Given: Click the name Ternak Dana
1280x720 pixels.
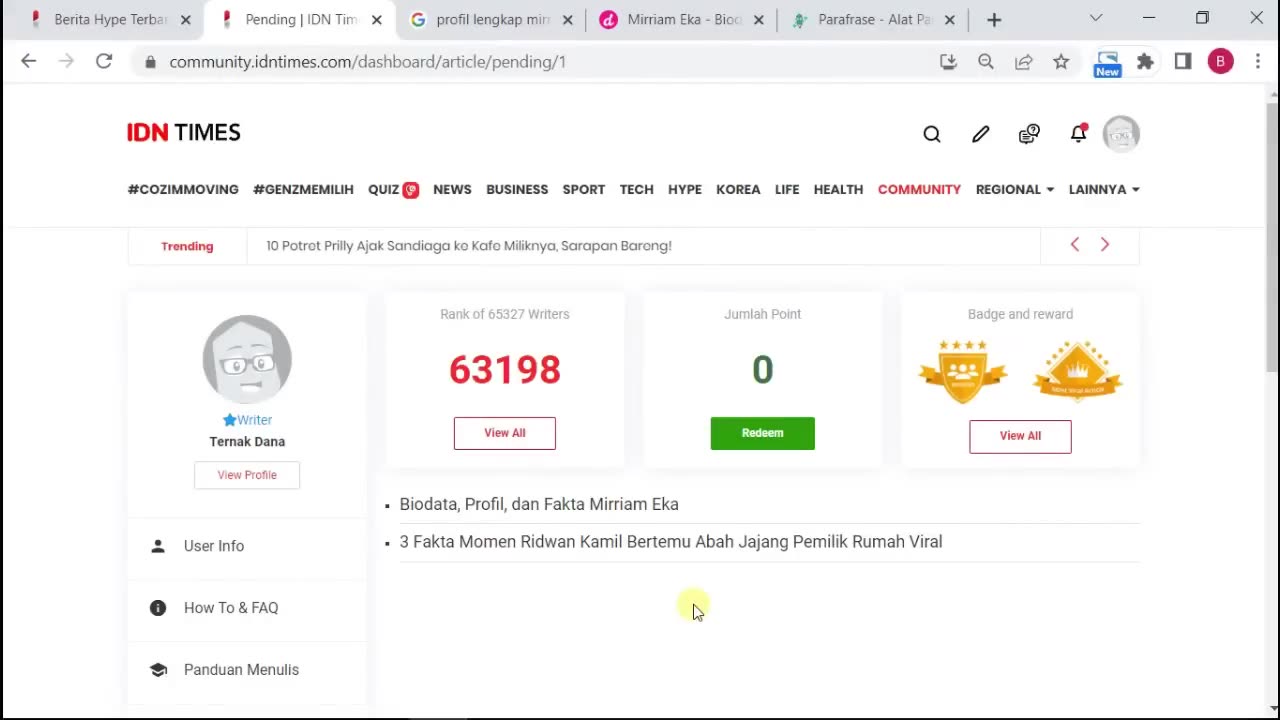Looking at the screenshot, I should pos(247,442).
